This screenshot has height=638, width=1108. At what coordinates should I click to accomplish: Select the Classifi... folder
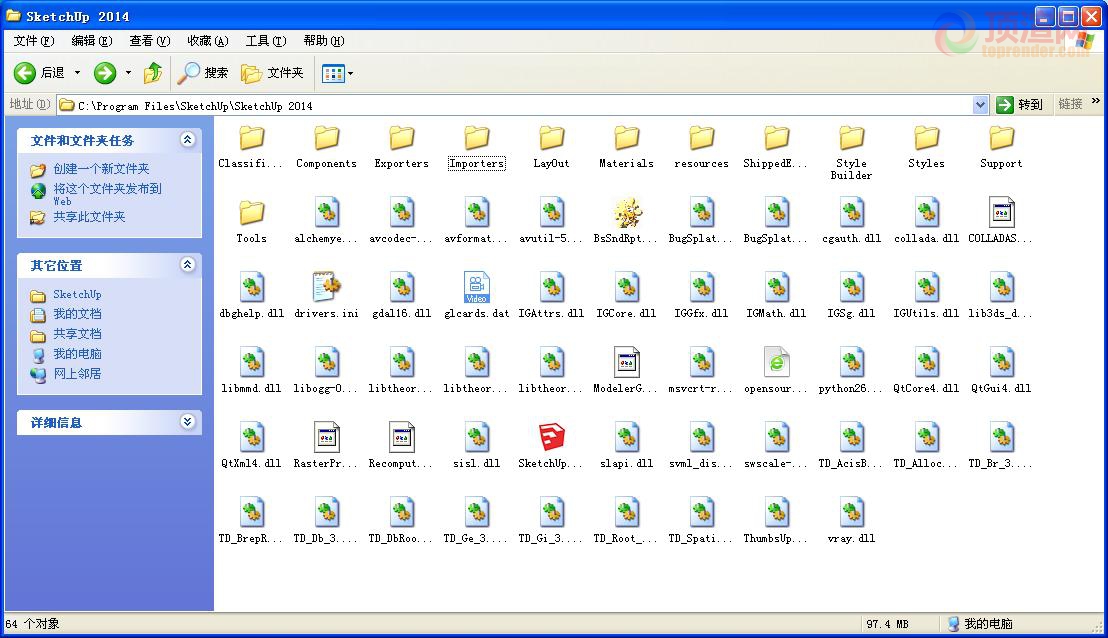252,148
